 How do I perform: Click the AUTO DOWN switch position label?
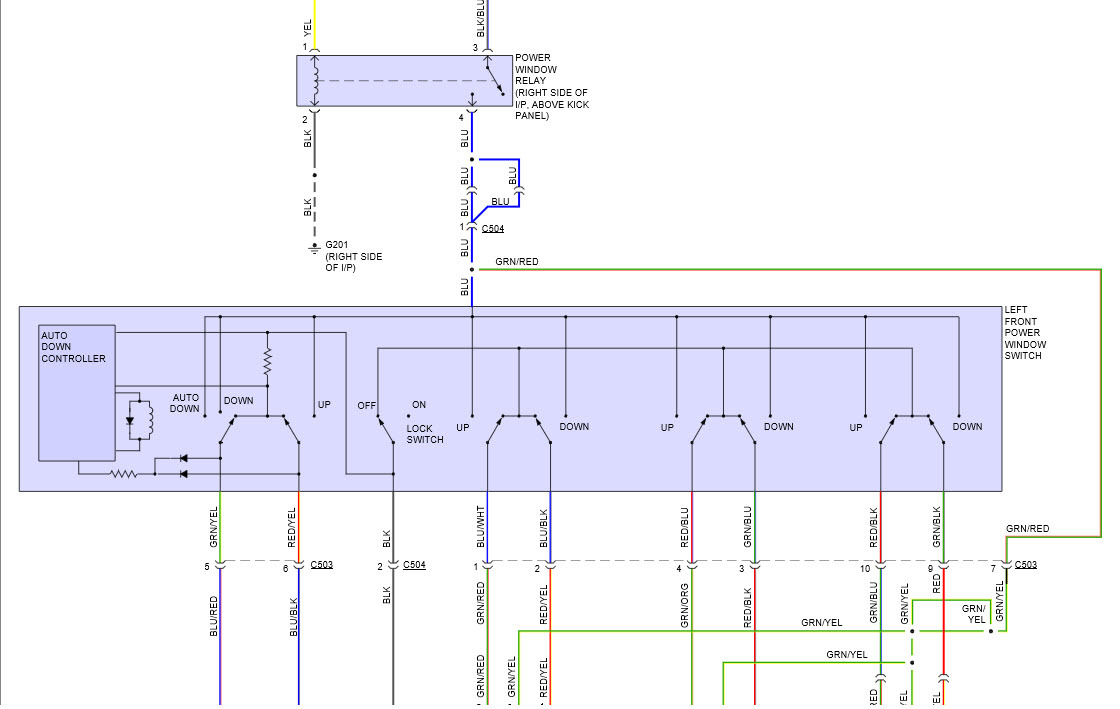(x=185, y=403)
